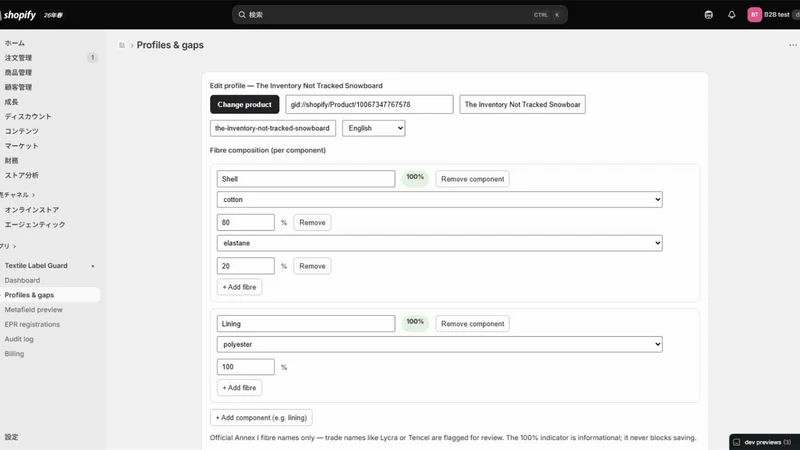Click the Lining component name field
This screenshot has width=800, height=450.
click(x=306, y=323)
